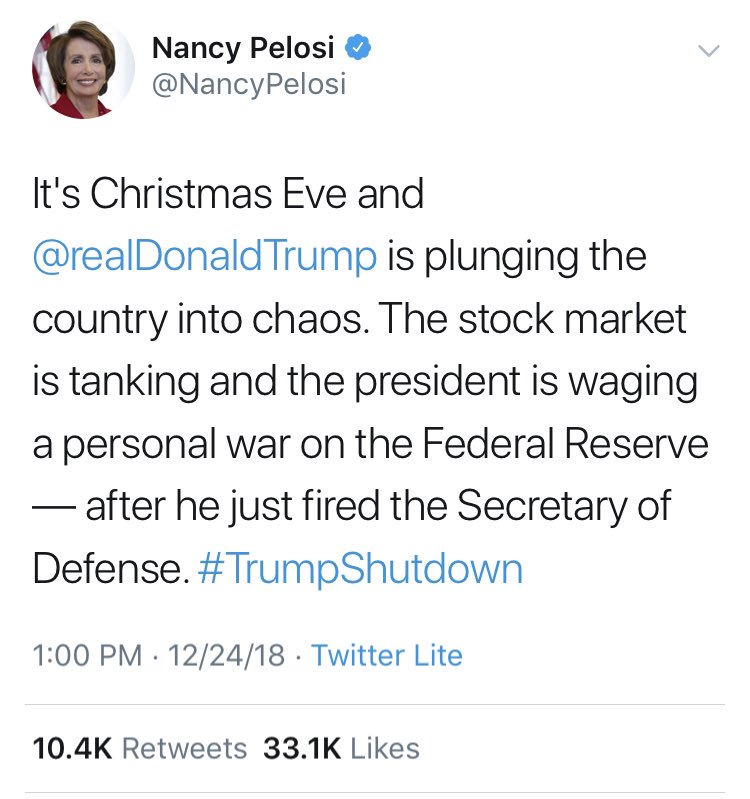Open the #TrumpShutdown hashtag

point(360,568)
